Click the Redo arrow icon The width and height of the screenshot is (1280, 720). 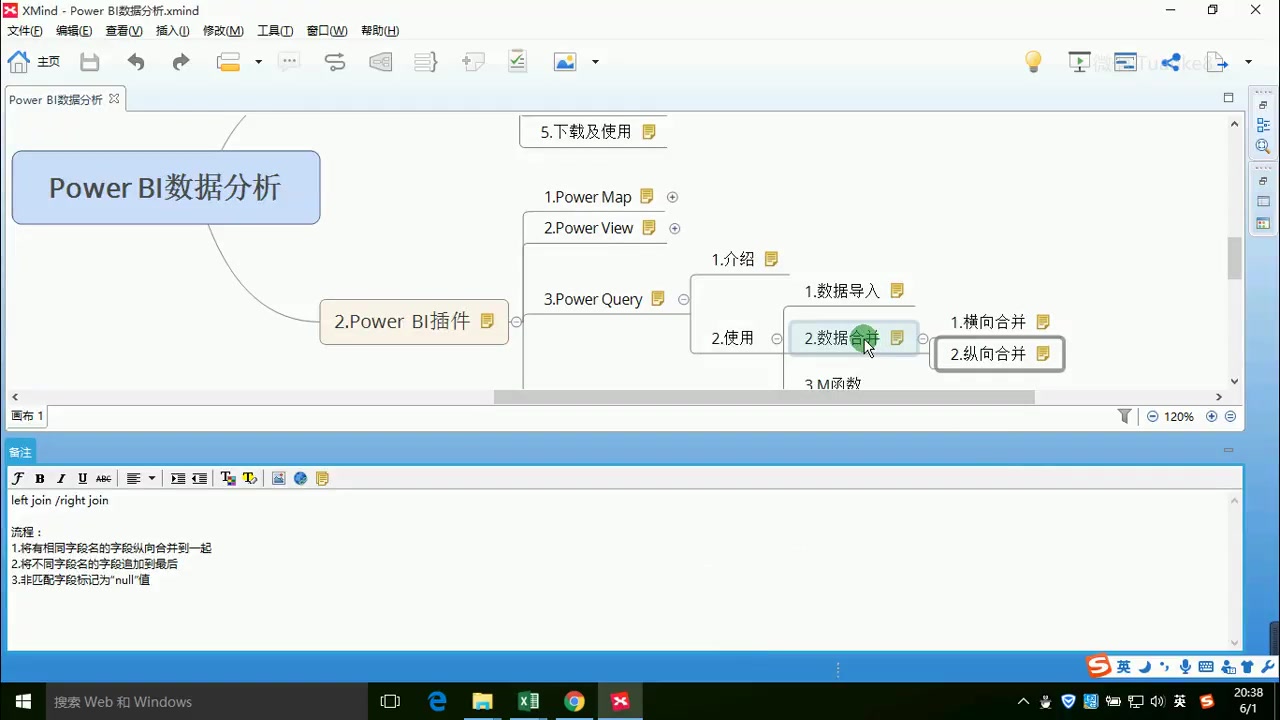tap(181, 62)
